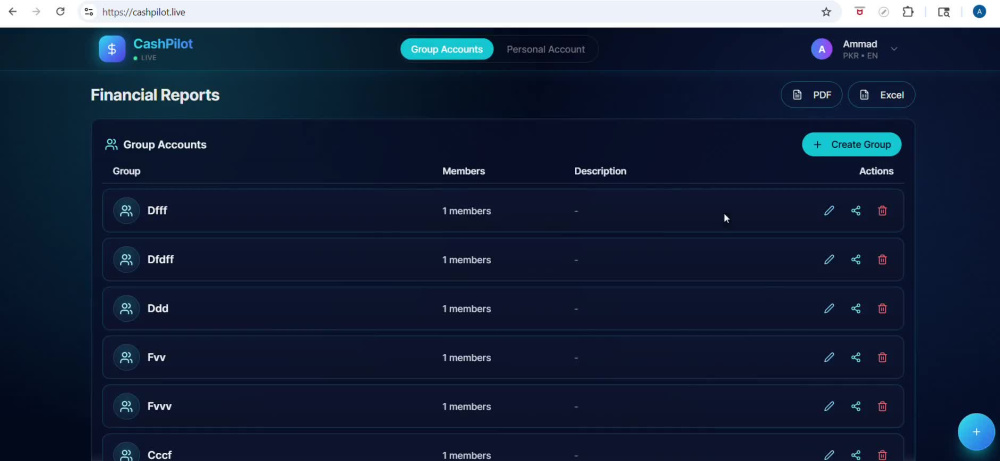The height and width of the screenshot is (461, 1000).
Task: Share the Dfff group
Action: 856,210
